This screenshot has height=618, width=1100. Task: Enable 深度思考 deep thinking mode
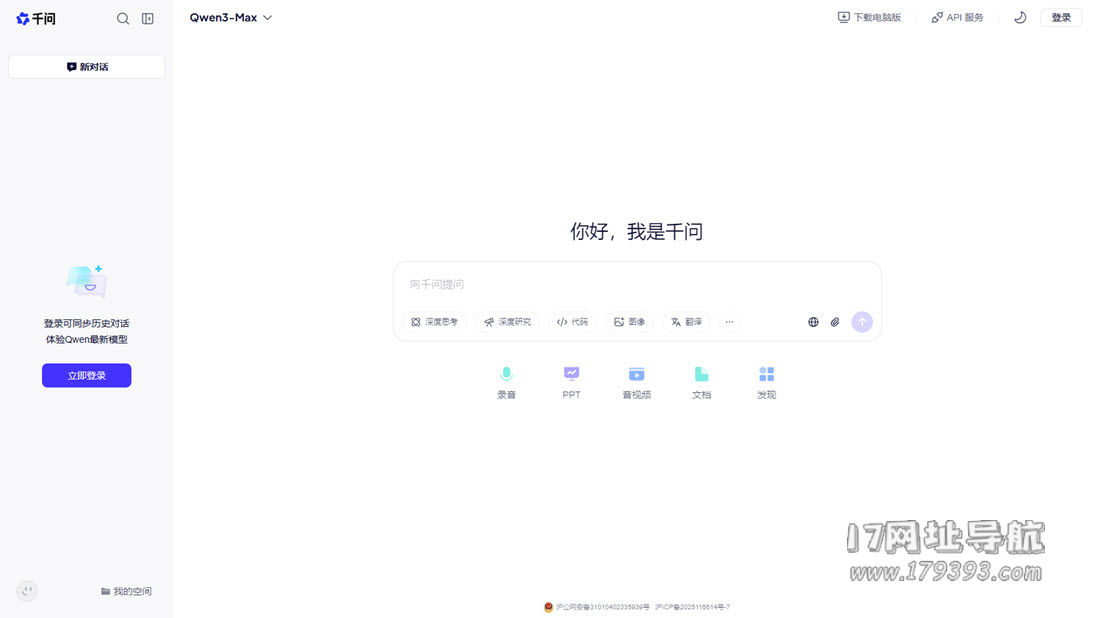[435, 322]
